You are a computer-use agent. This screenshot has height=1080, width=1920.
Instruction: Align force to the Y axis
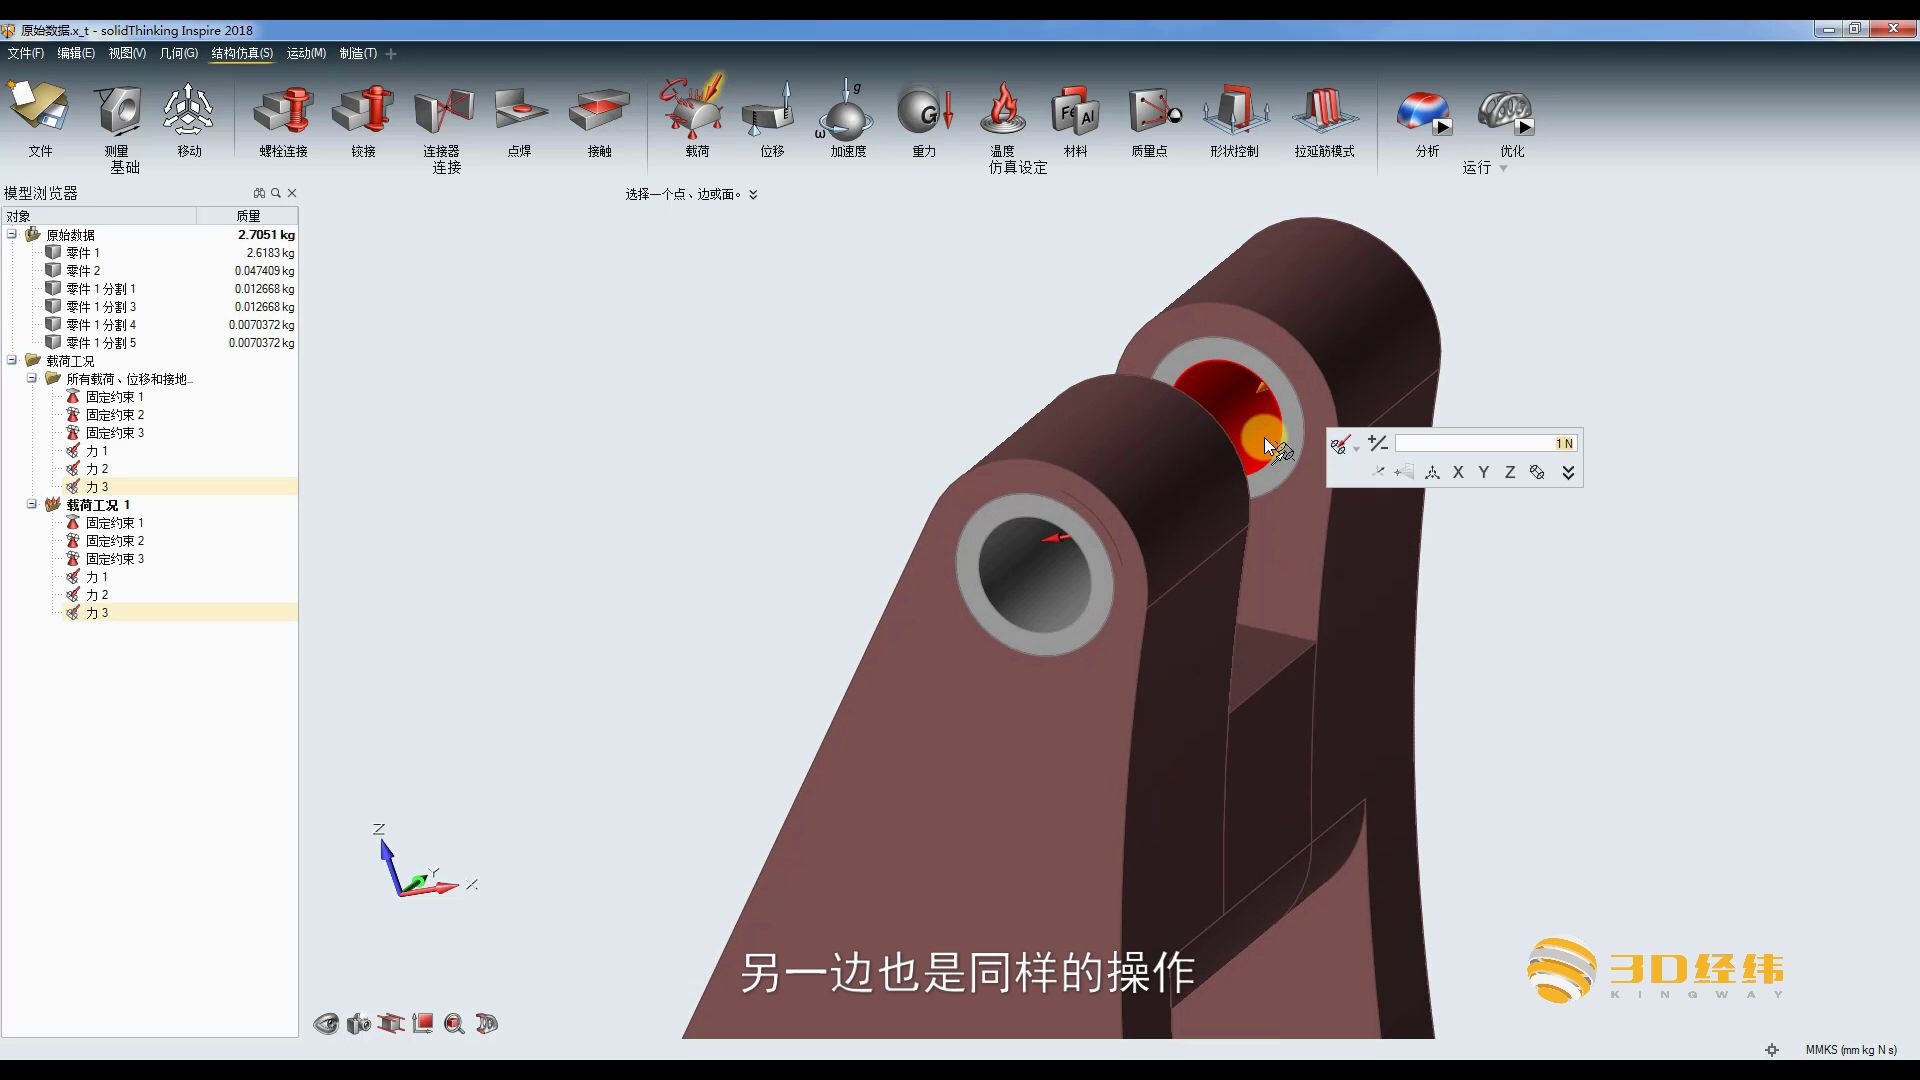[1484, 472]
